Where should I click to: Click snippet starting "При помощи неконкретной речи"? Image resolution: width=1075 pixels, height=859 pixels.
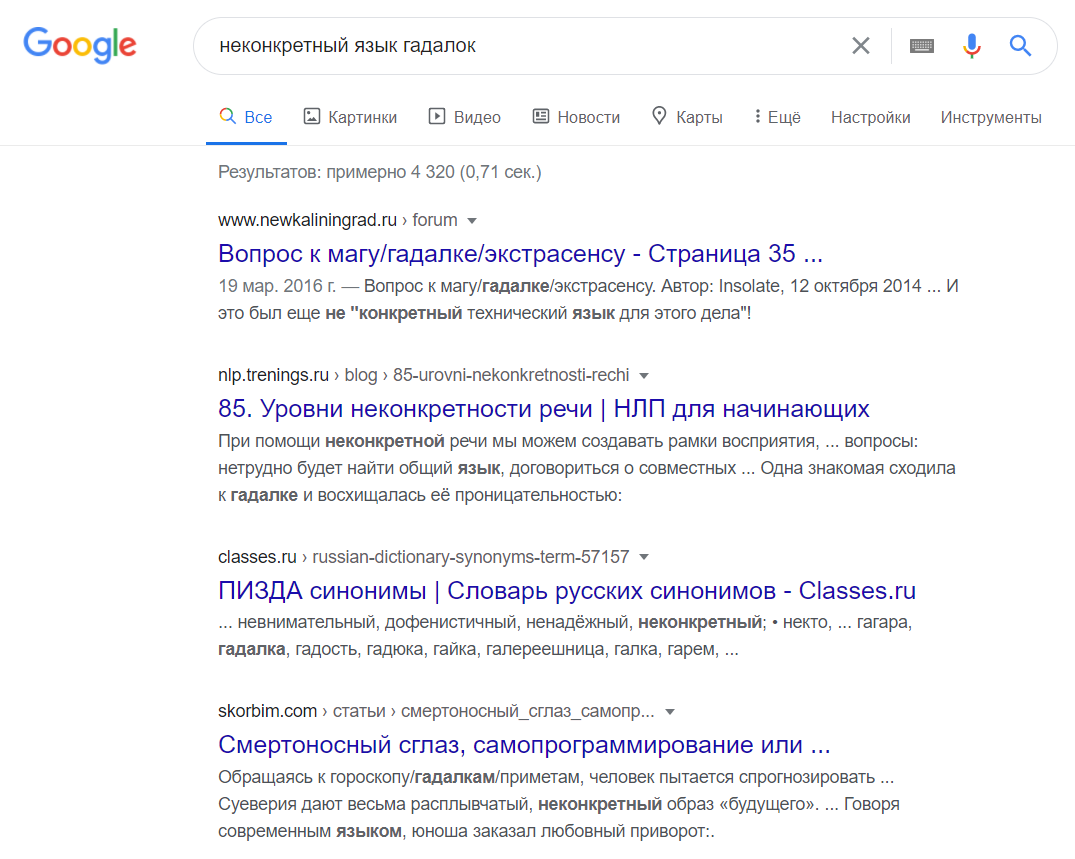pyautogui.click(x=587, y=468)
